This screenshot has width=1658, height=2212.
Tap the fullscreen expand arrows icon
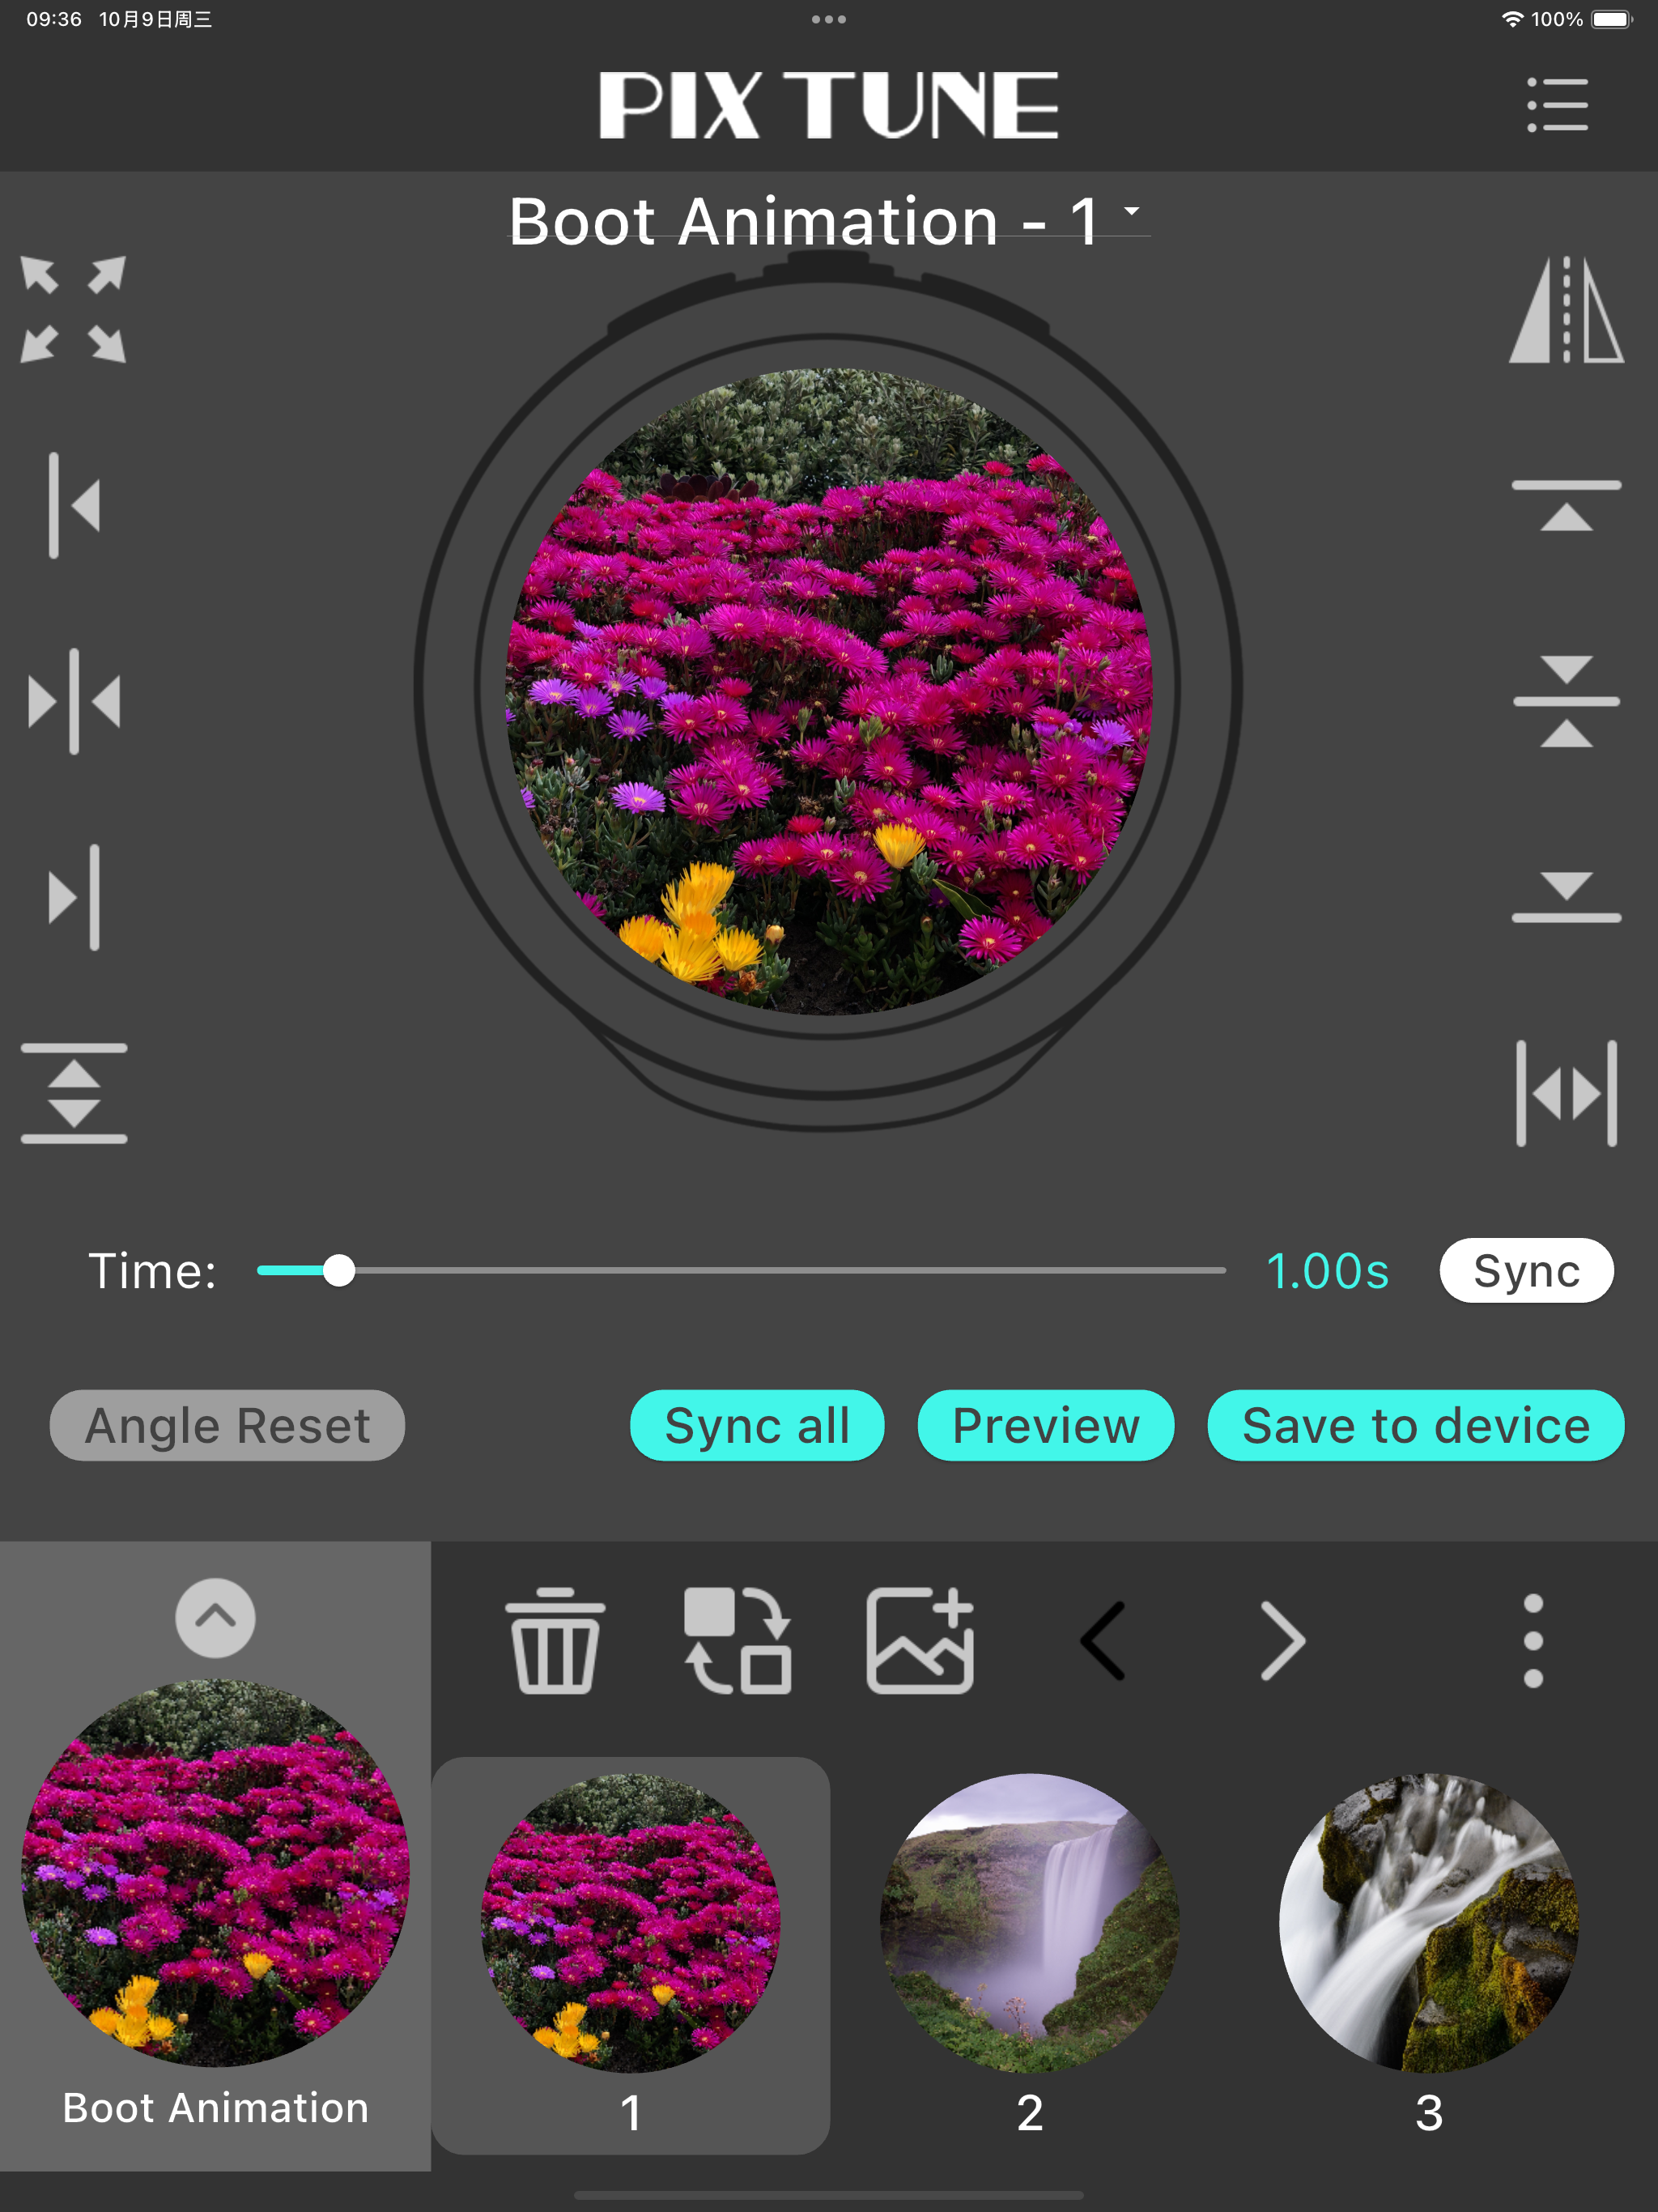tap(73, 309)
